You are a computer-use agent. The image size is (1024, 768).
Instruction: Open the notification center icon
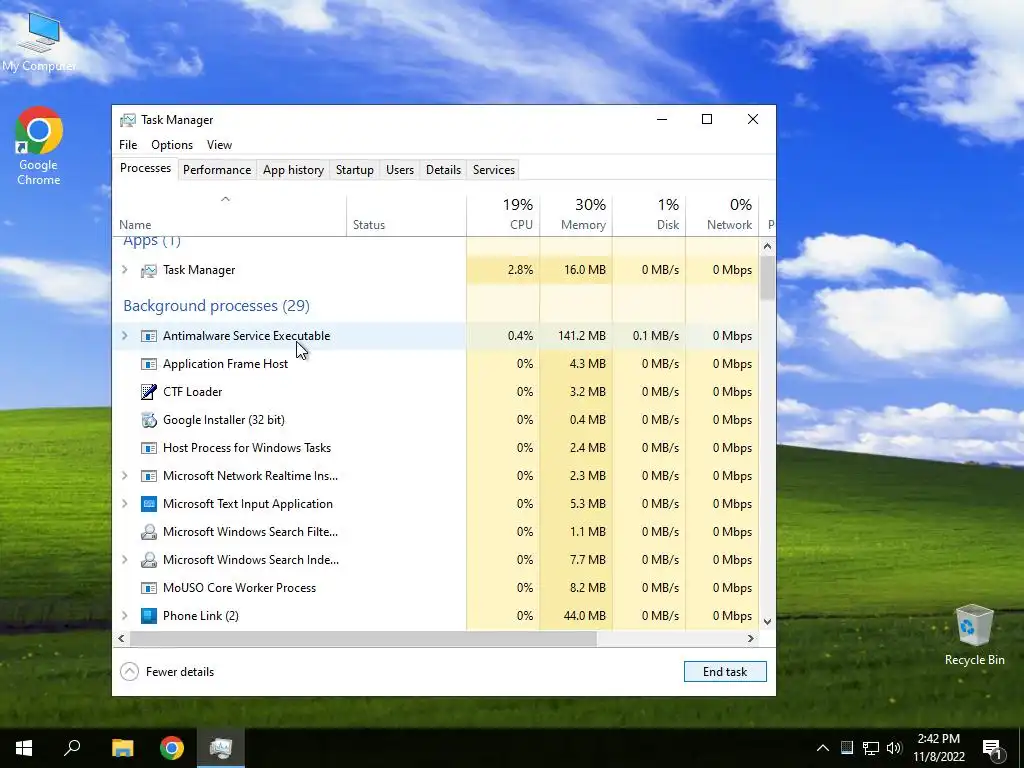coord(993,748)
